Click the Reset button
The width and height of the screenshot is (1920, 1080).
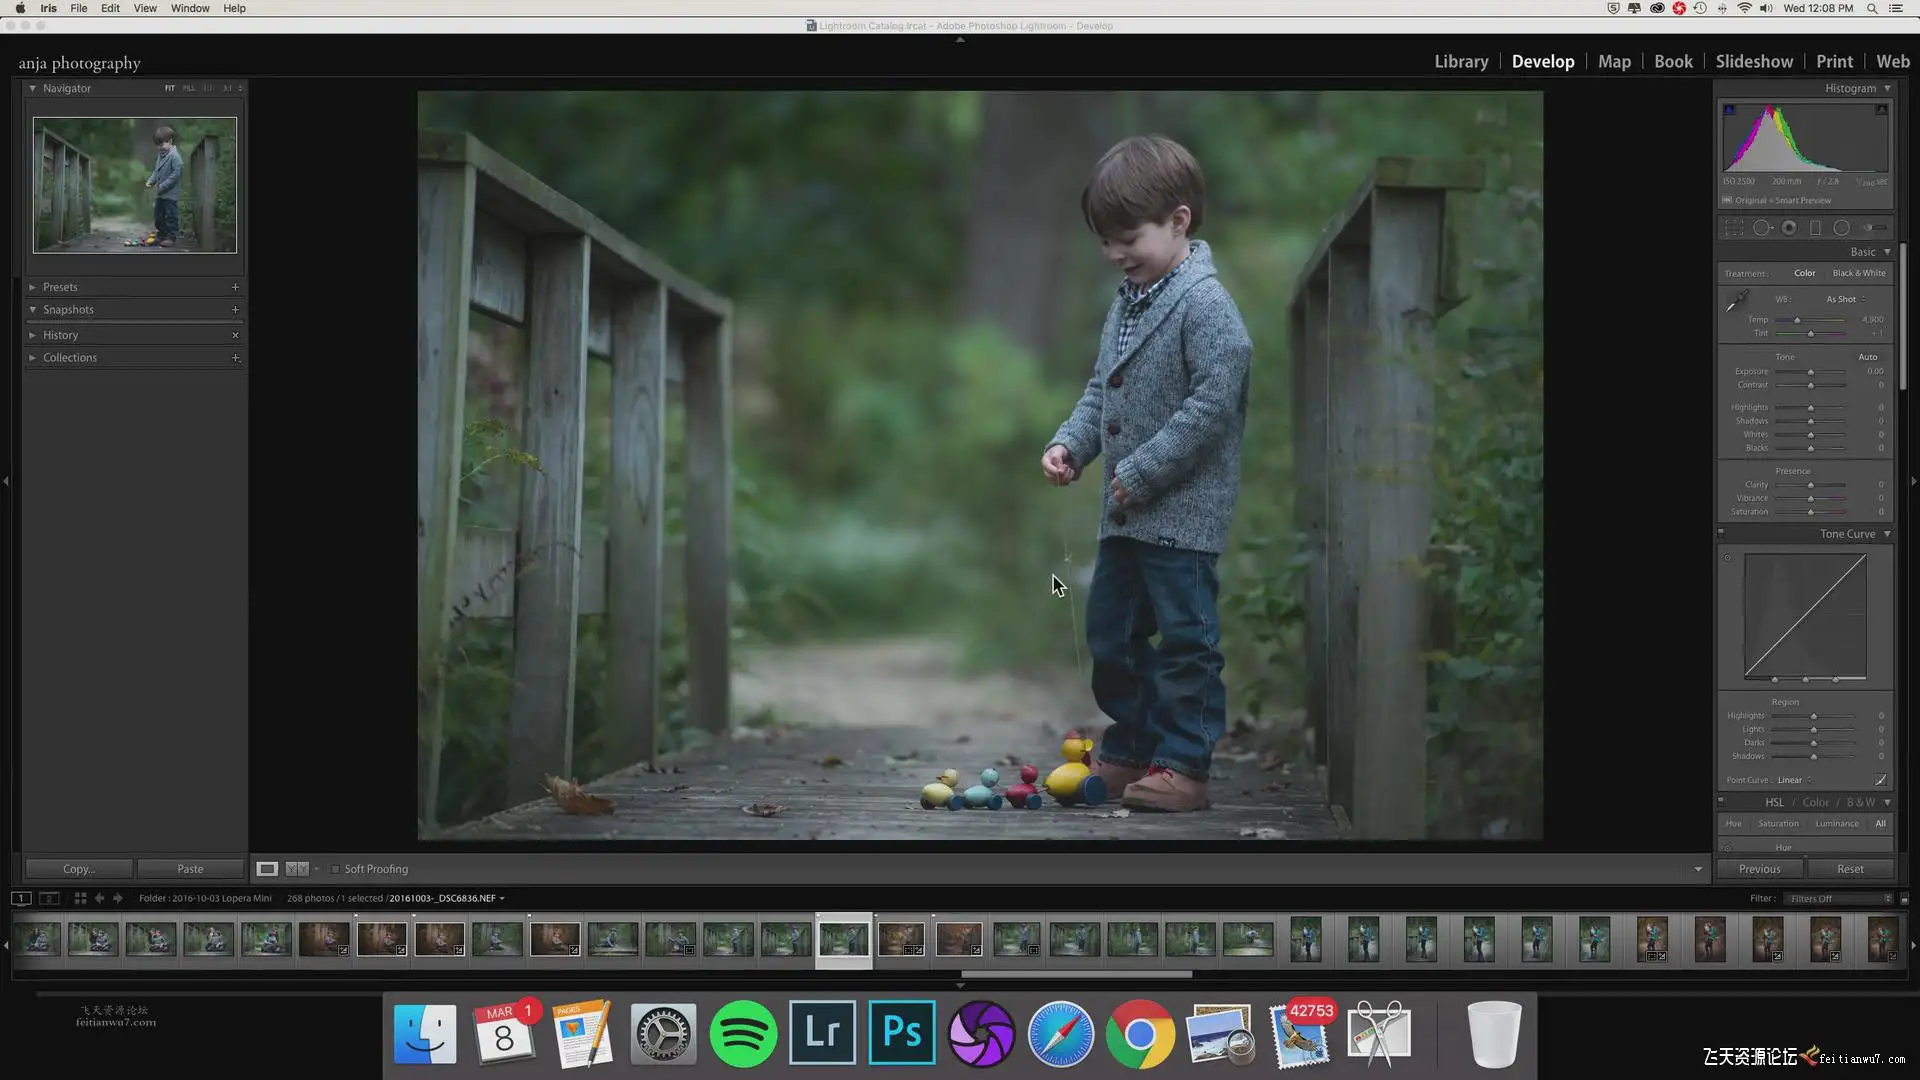click(1850, 869)
